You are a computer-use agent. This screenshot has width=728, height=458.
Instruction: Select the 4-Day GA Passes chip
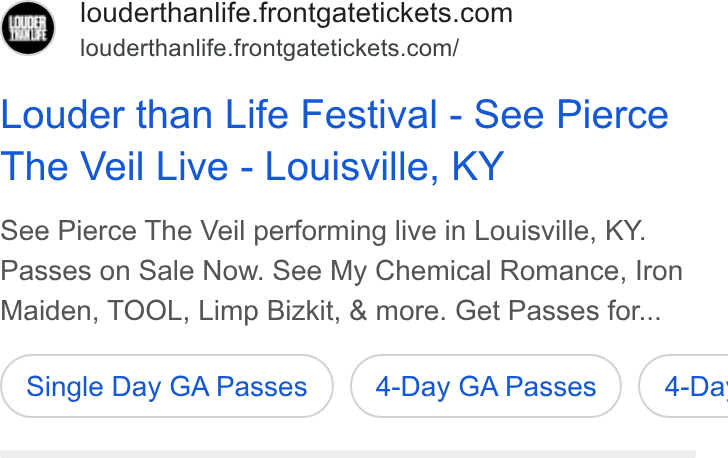click(x=486, y=386)
